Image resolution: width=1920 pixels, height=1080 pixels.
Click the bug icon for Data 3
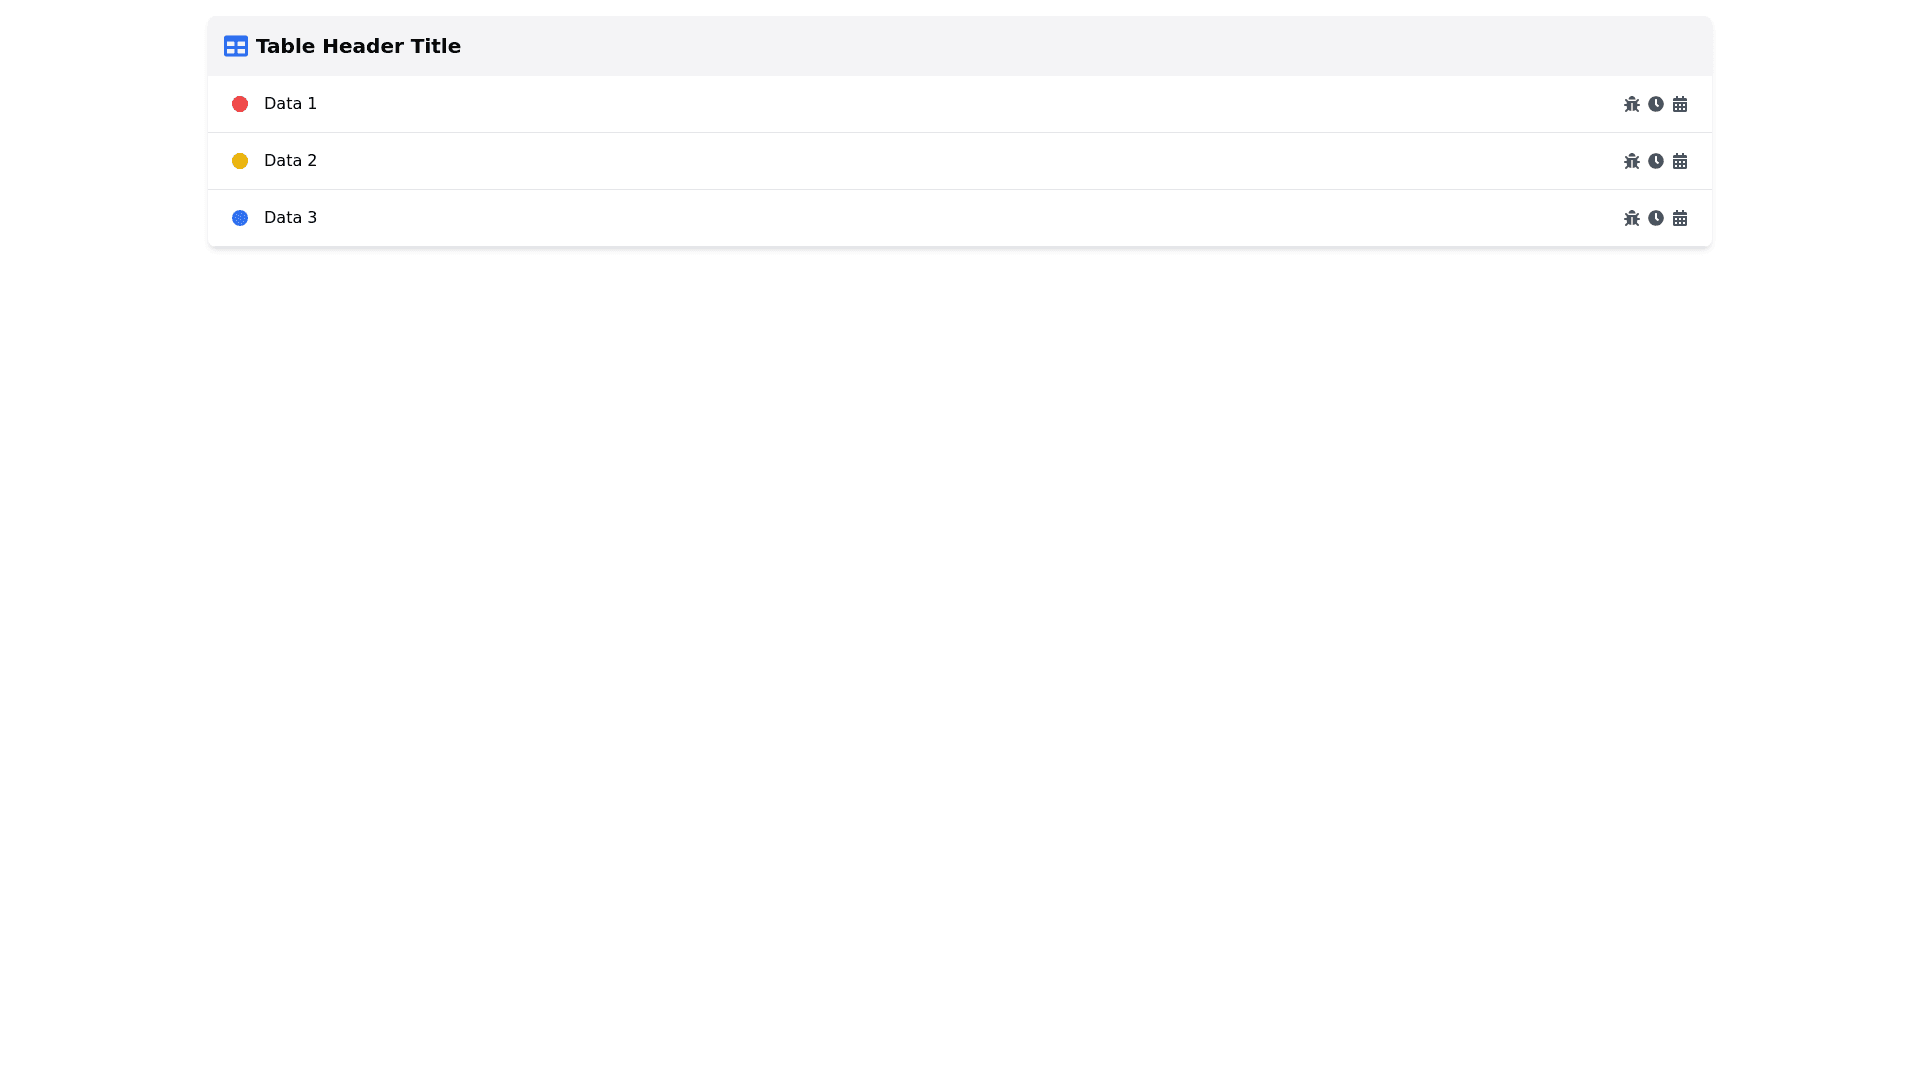pyautogui.click(x=1632, y=218)
